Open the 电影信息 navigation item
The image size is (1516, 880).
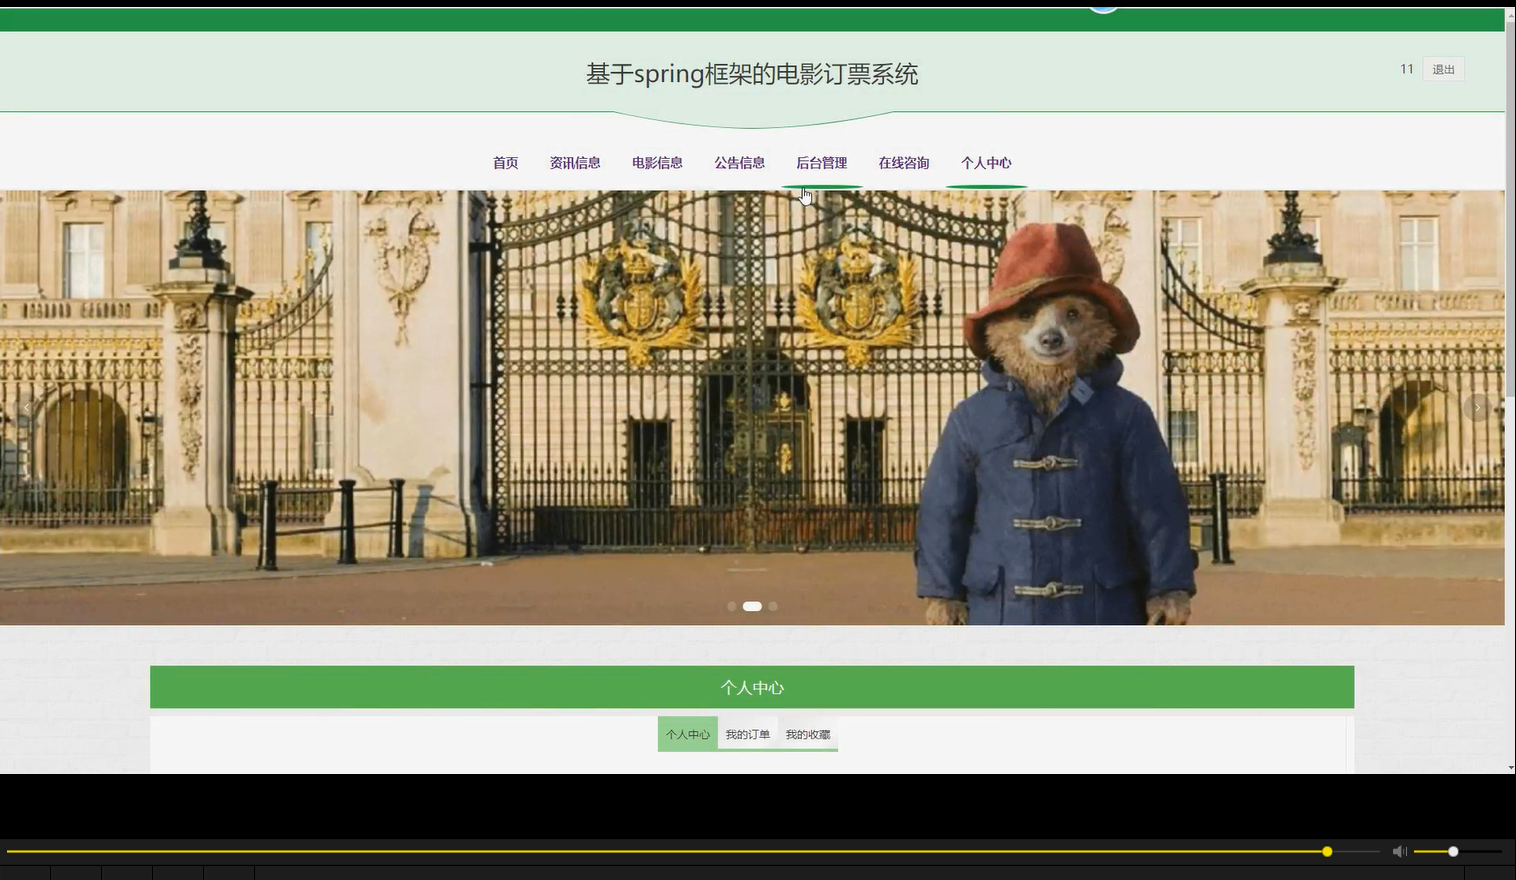pyautogui.click(x=657, y=162)
